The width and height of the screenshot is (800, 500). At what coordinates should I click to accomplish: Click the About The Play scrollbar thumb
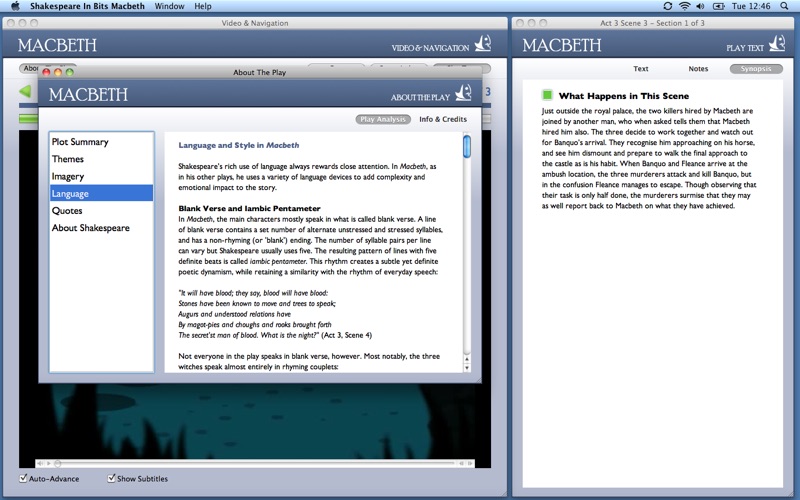[466, 146]
